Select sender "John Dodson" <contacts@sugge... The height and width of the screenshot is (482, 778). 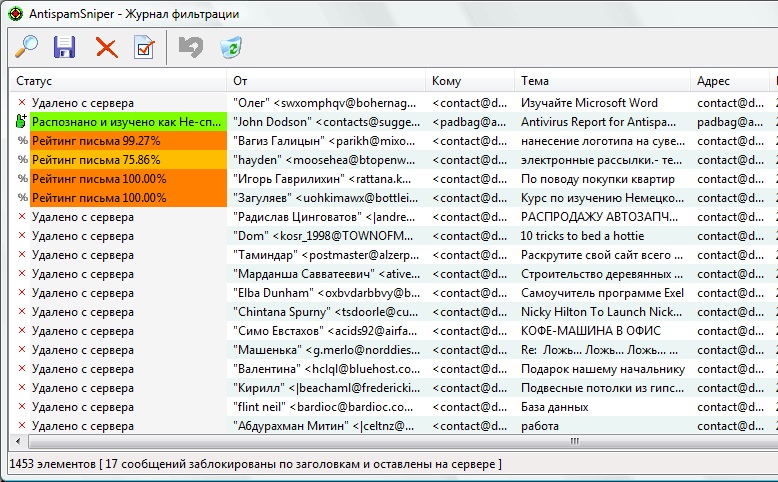click(326, 122)
